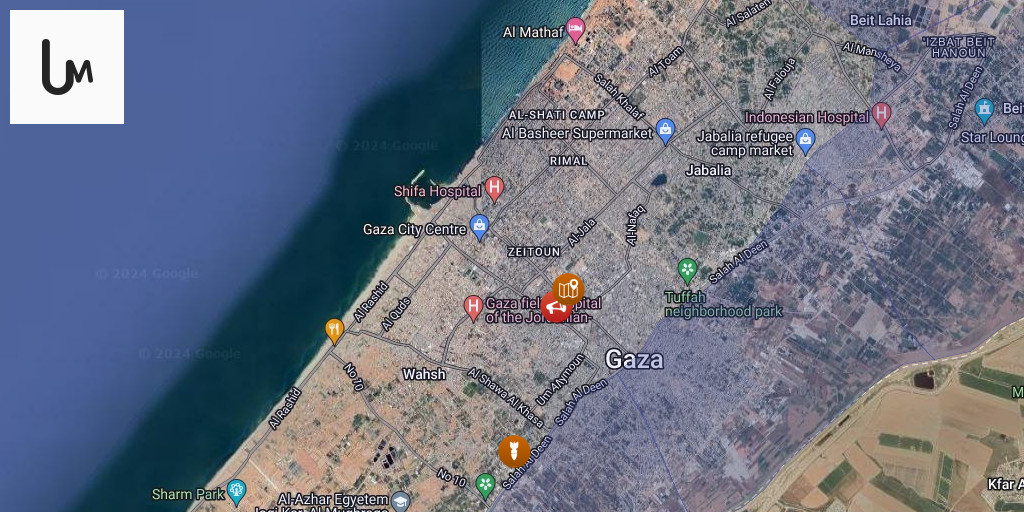Select the Beit Lahia label

click(880, 20)
